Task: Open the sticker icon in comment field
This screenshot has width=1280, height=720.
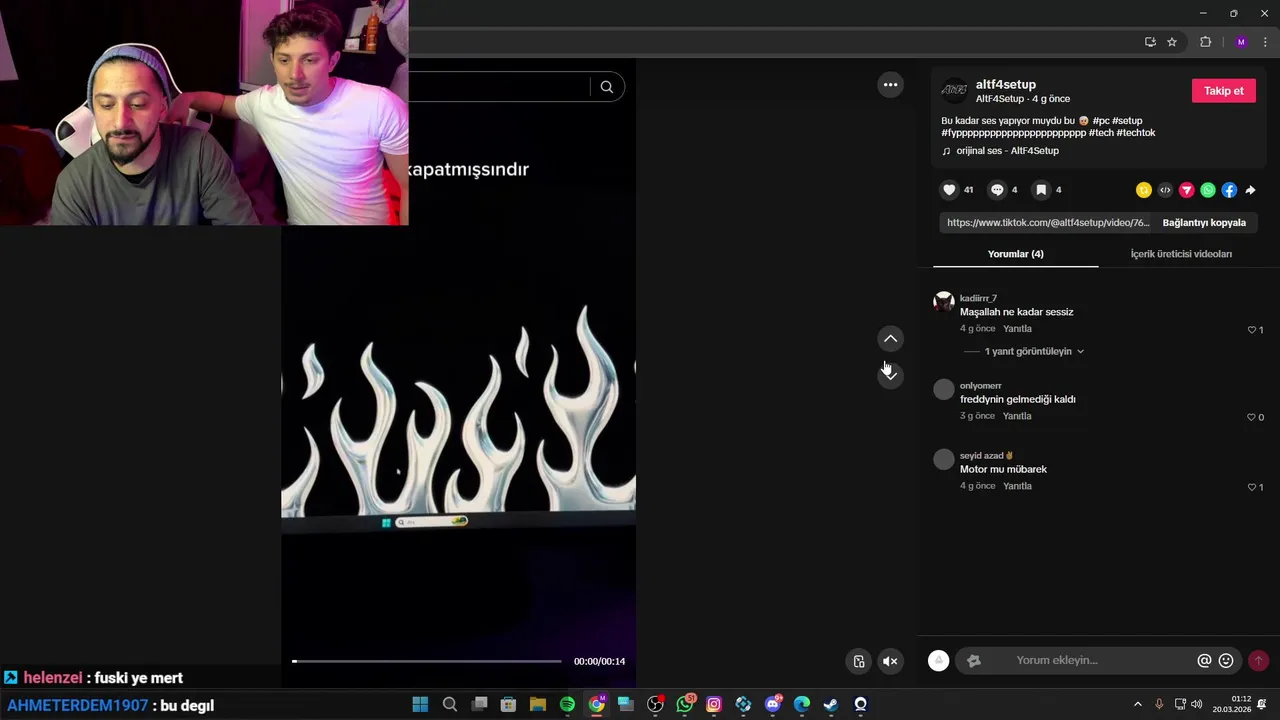Action: point(974,661)
